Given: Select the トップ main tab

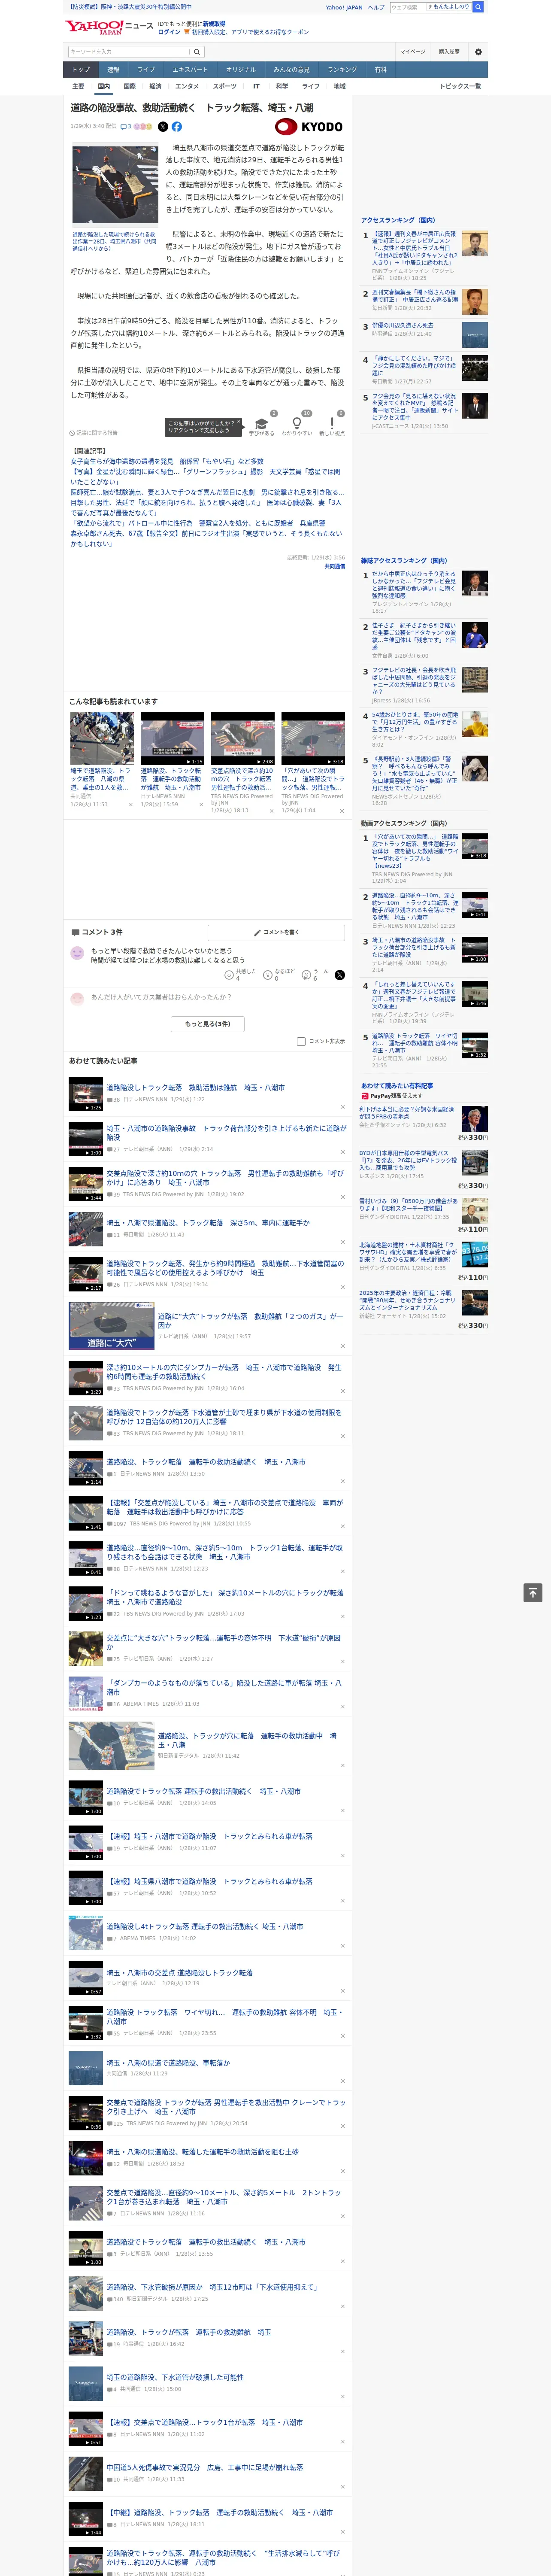Looking at the screenshot, I should [x=81, y=70].
